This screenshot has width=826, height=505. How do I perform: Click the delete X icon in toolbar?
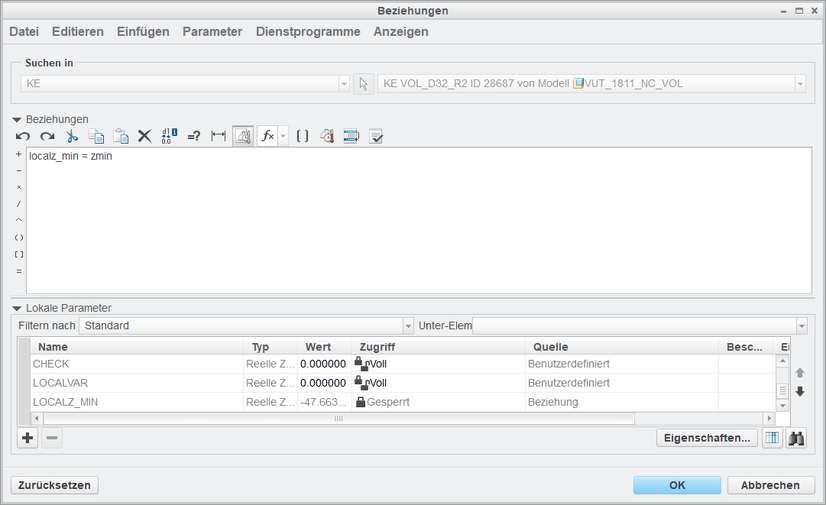[144, 136]
